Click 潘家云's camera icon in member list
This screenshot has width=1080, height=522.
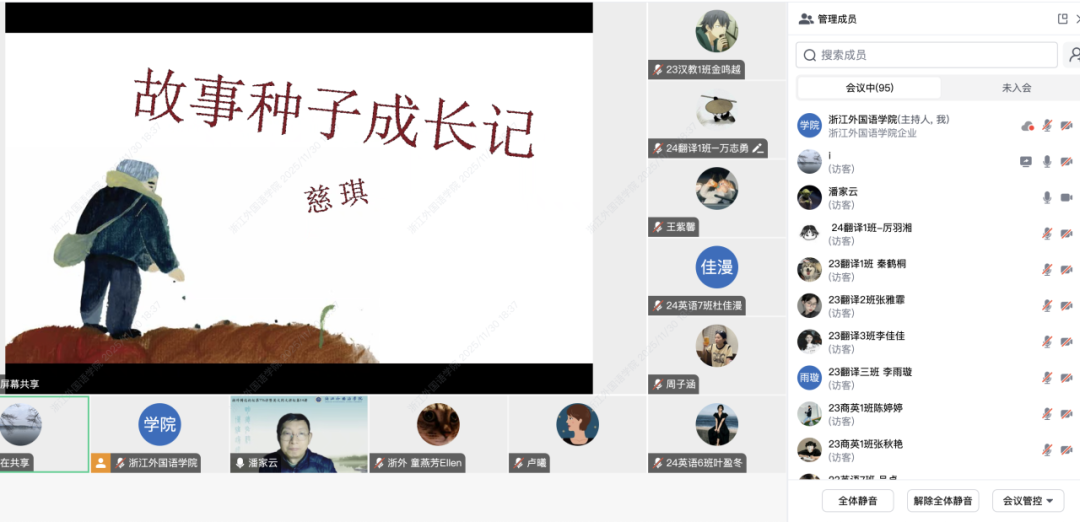1066,198
